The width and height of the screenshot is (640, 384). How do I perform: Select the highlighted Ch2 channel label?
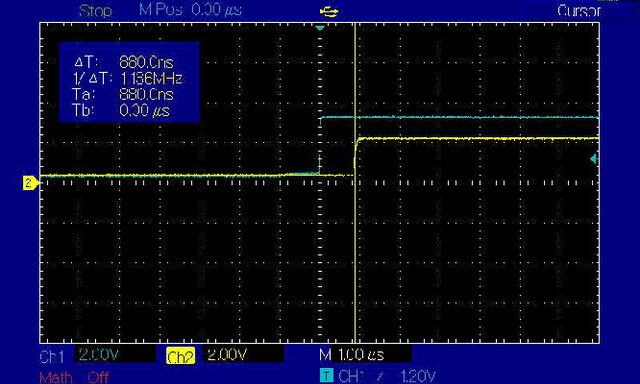pos(180,356)
